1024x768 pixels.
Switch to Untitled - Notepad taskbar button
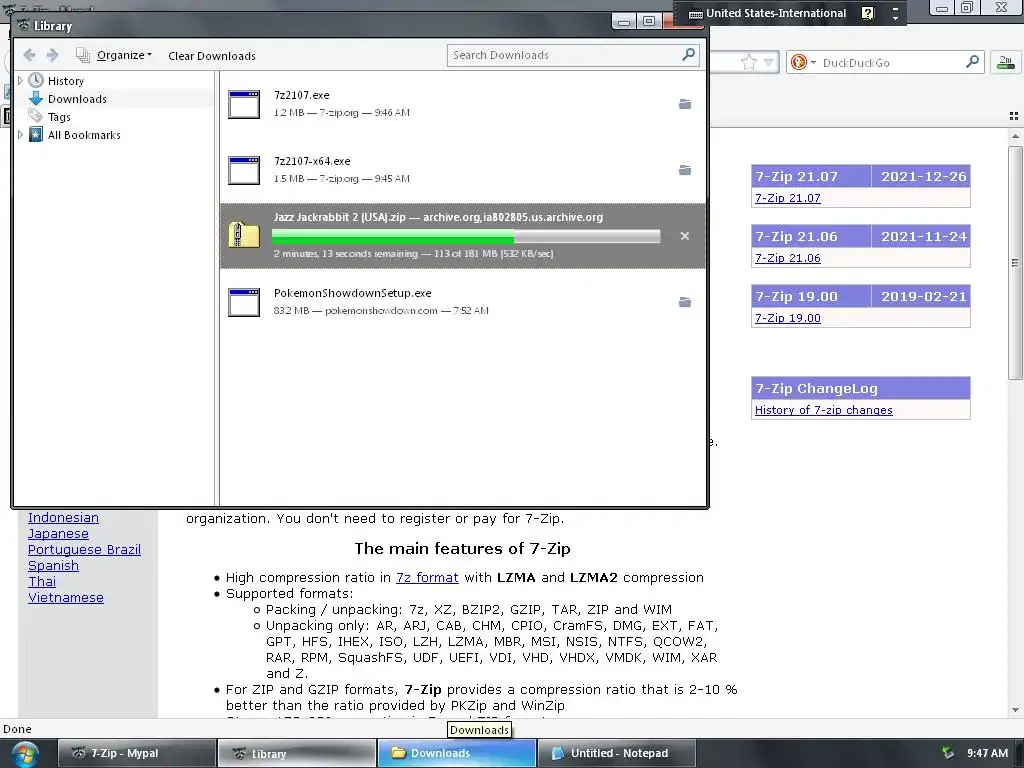click(x=616, y=753)
